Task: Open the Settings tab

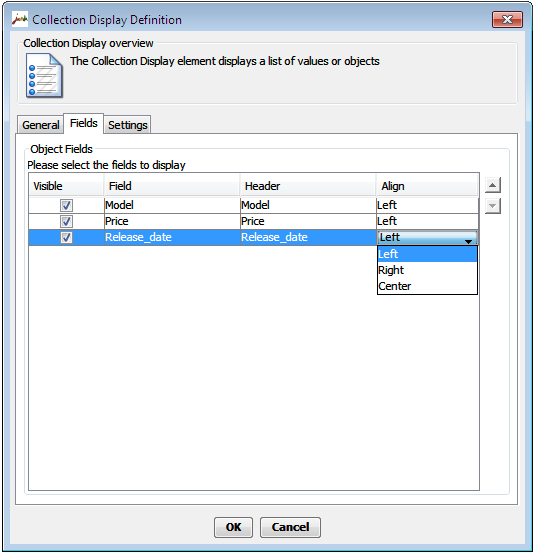Action: pyautogui.click(x=127, y=125)
